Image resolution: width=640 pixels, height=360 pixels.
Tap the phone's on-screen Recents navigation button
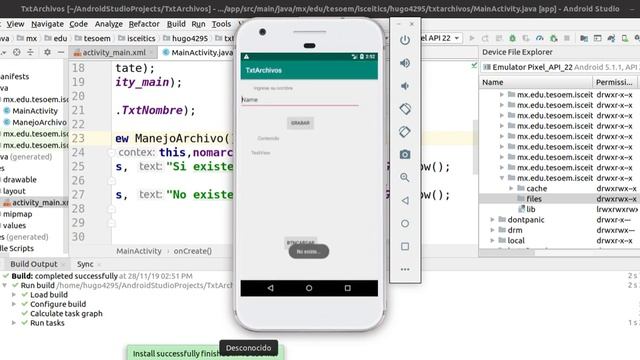pos(347,288)
